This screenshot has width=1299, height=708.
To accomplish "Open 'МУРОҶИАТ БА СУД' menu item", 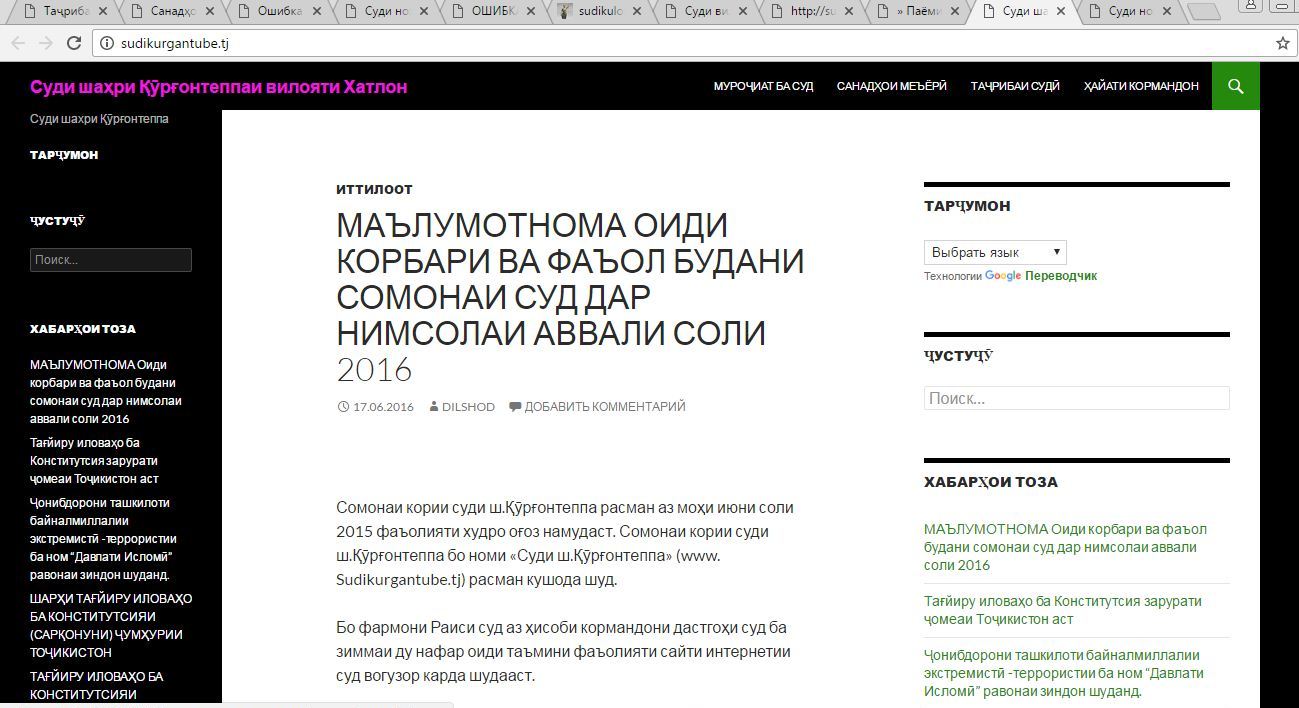I will coord(763,86).
